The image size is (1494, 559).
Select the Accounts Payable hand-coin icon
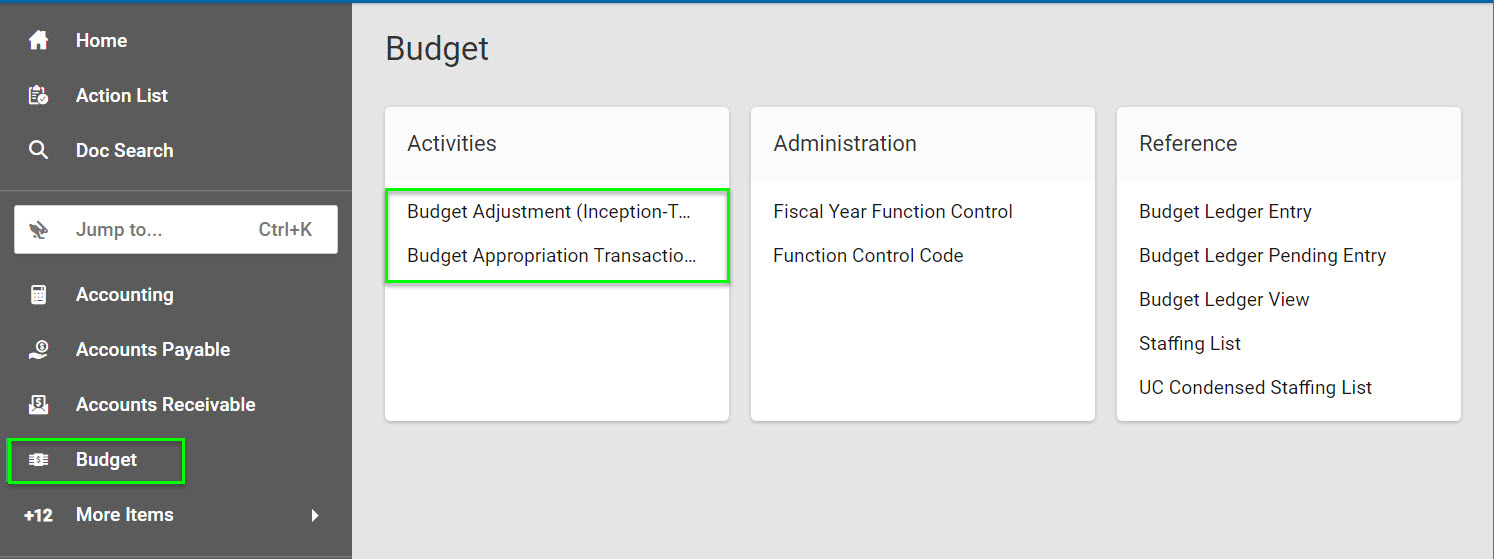38,350
